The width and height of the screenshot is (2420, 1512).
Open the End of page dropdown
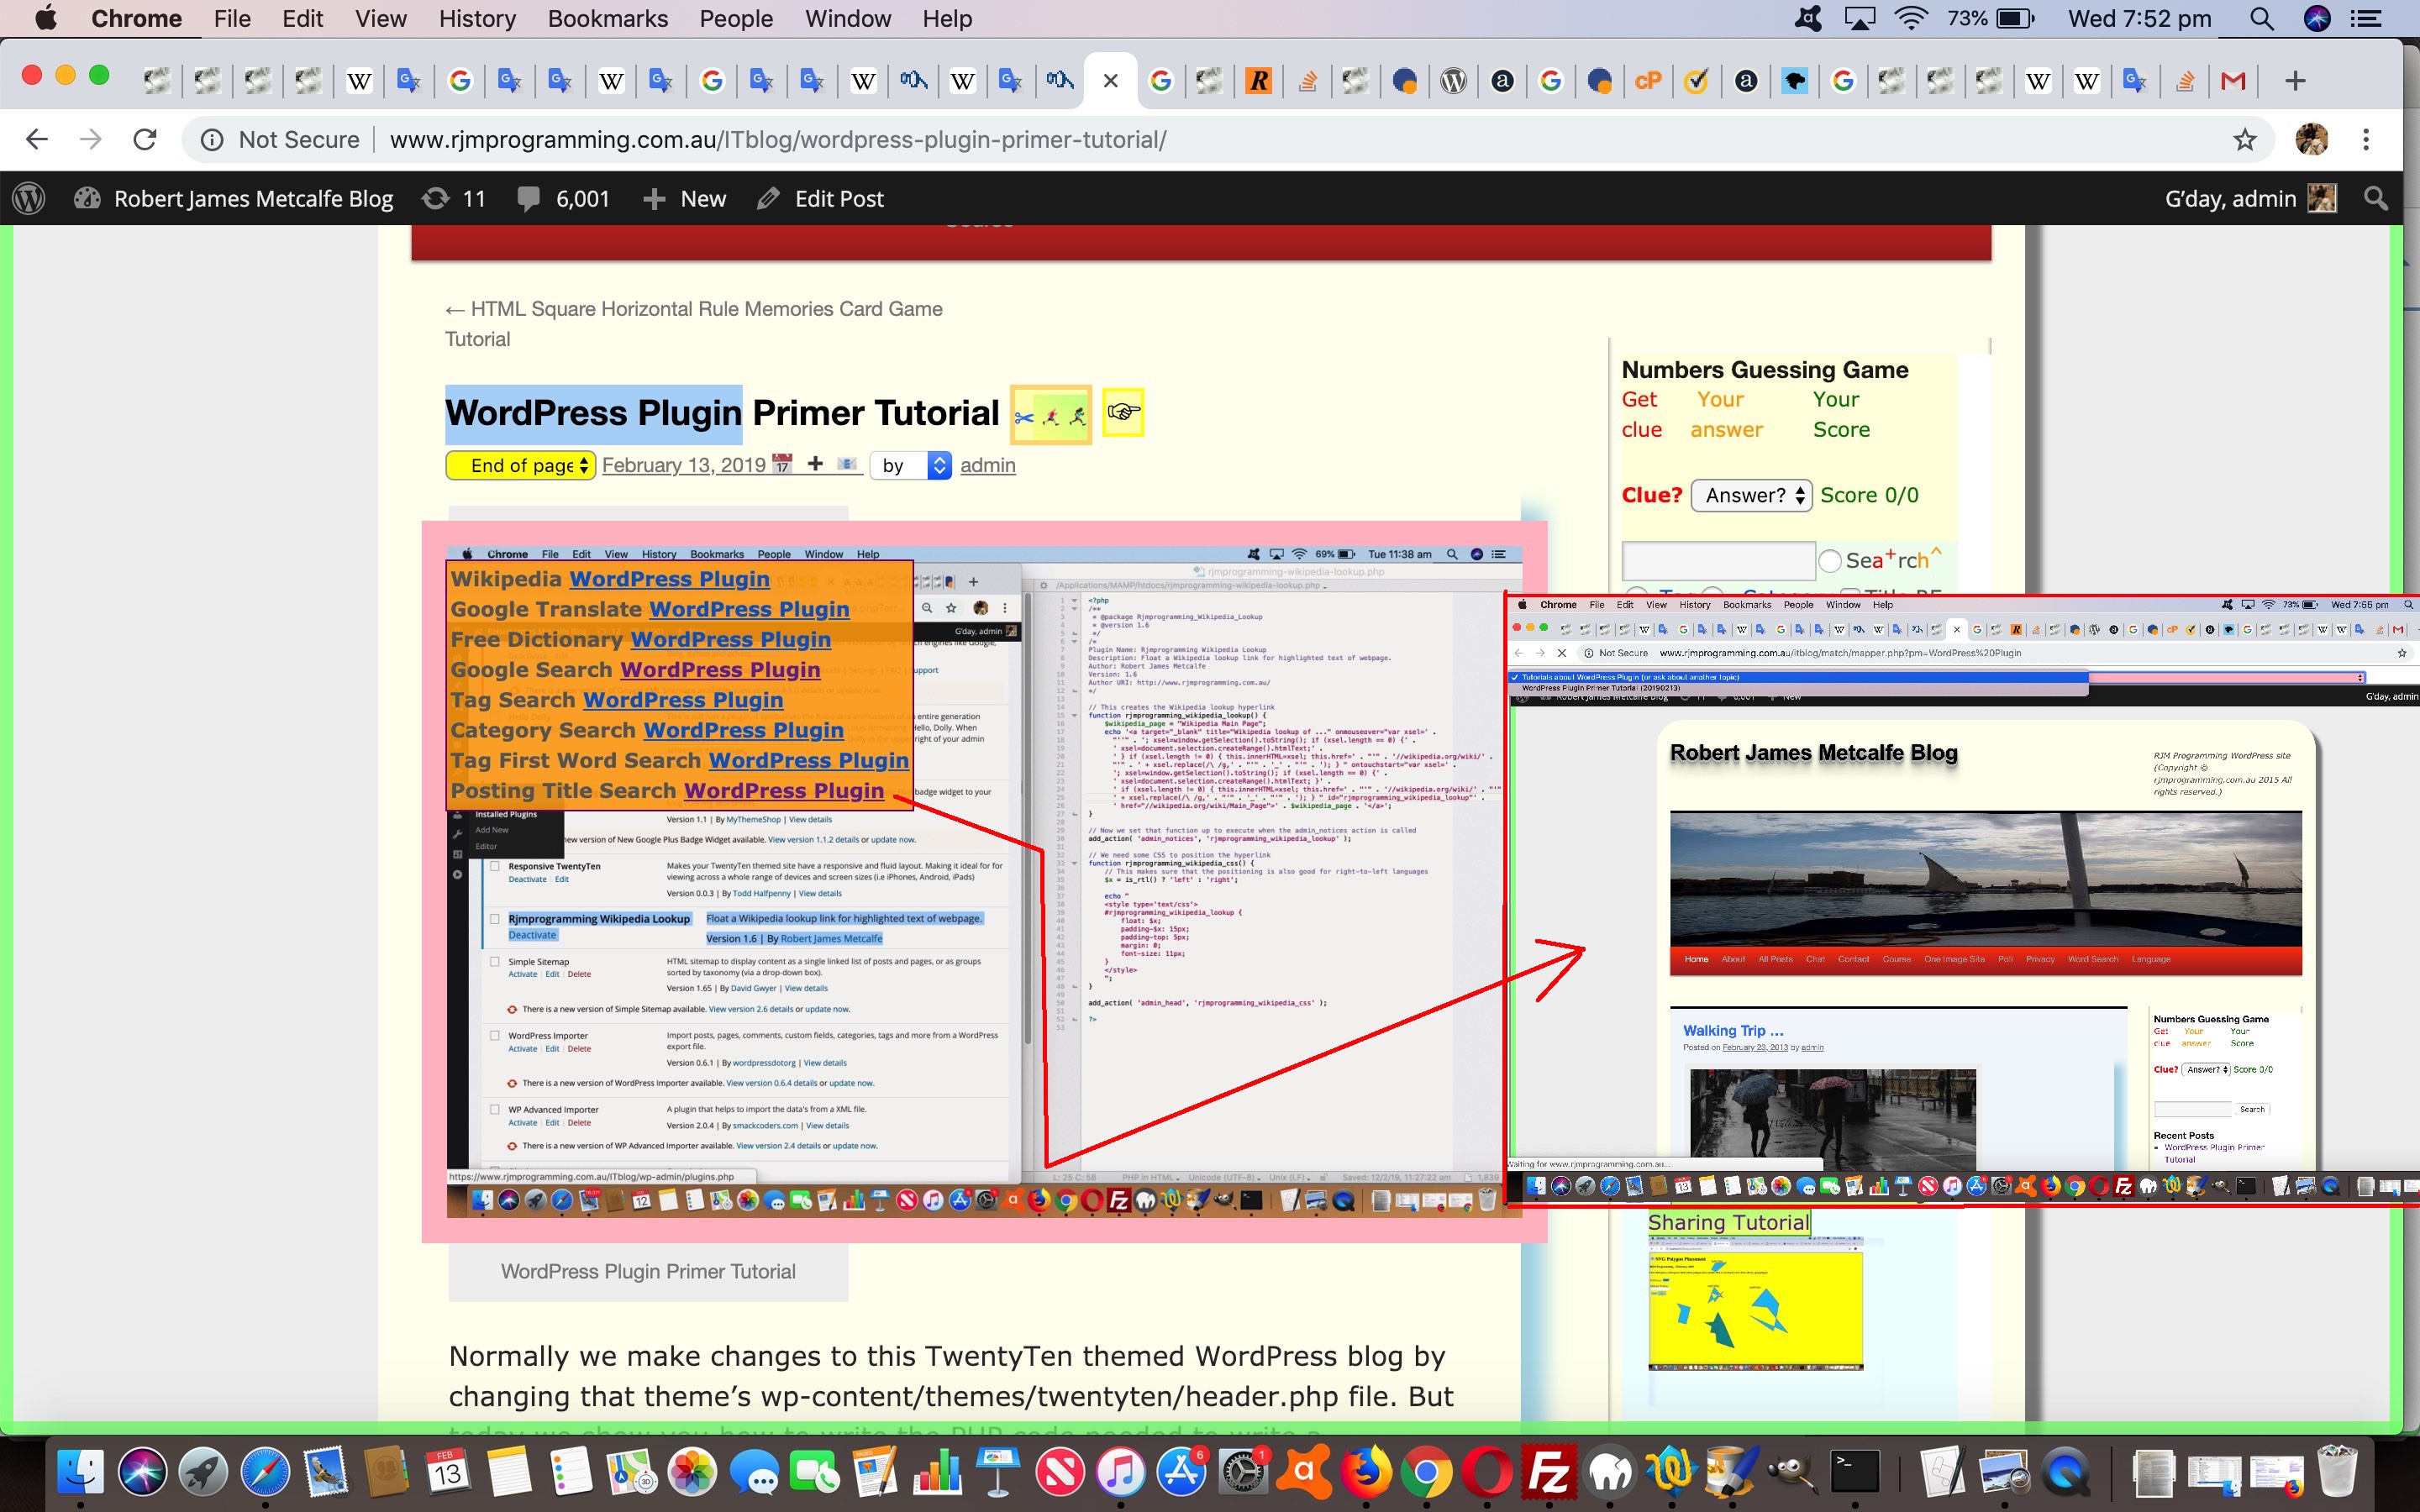(x=521, y=465)
